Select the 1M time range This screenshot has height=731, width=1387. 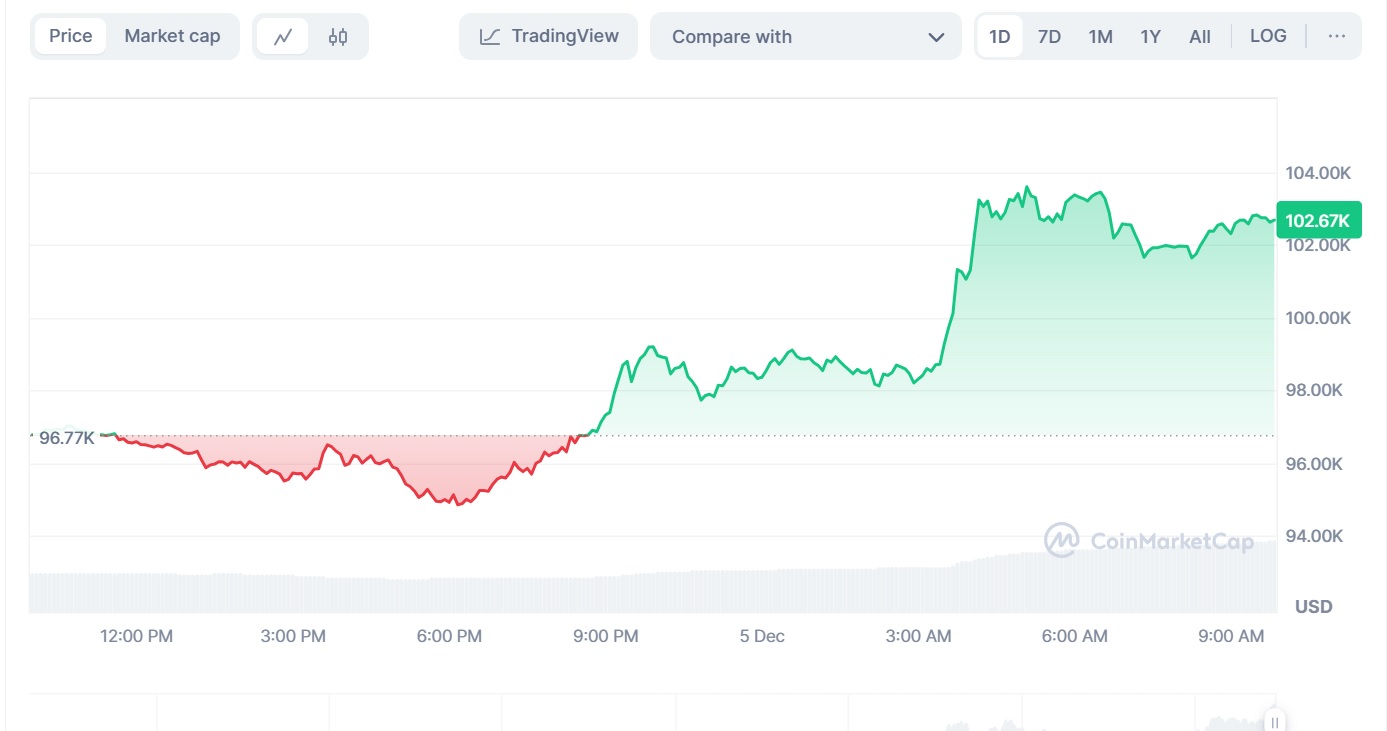point(1100,37)
